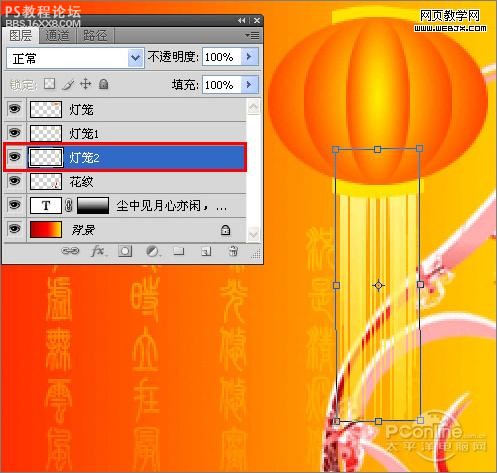Create new adjustment layer icon
The width and height of the screenshot is (497, 473).
pos(153,251)
